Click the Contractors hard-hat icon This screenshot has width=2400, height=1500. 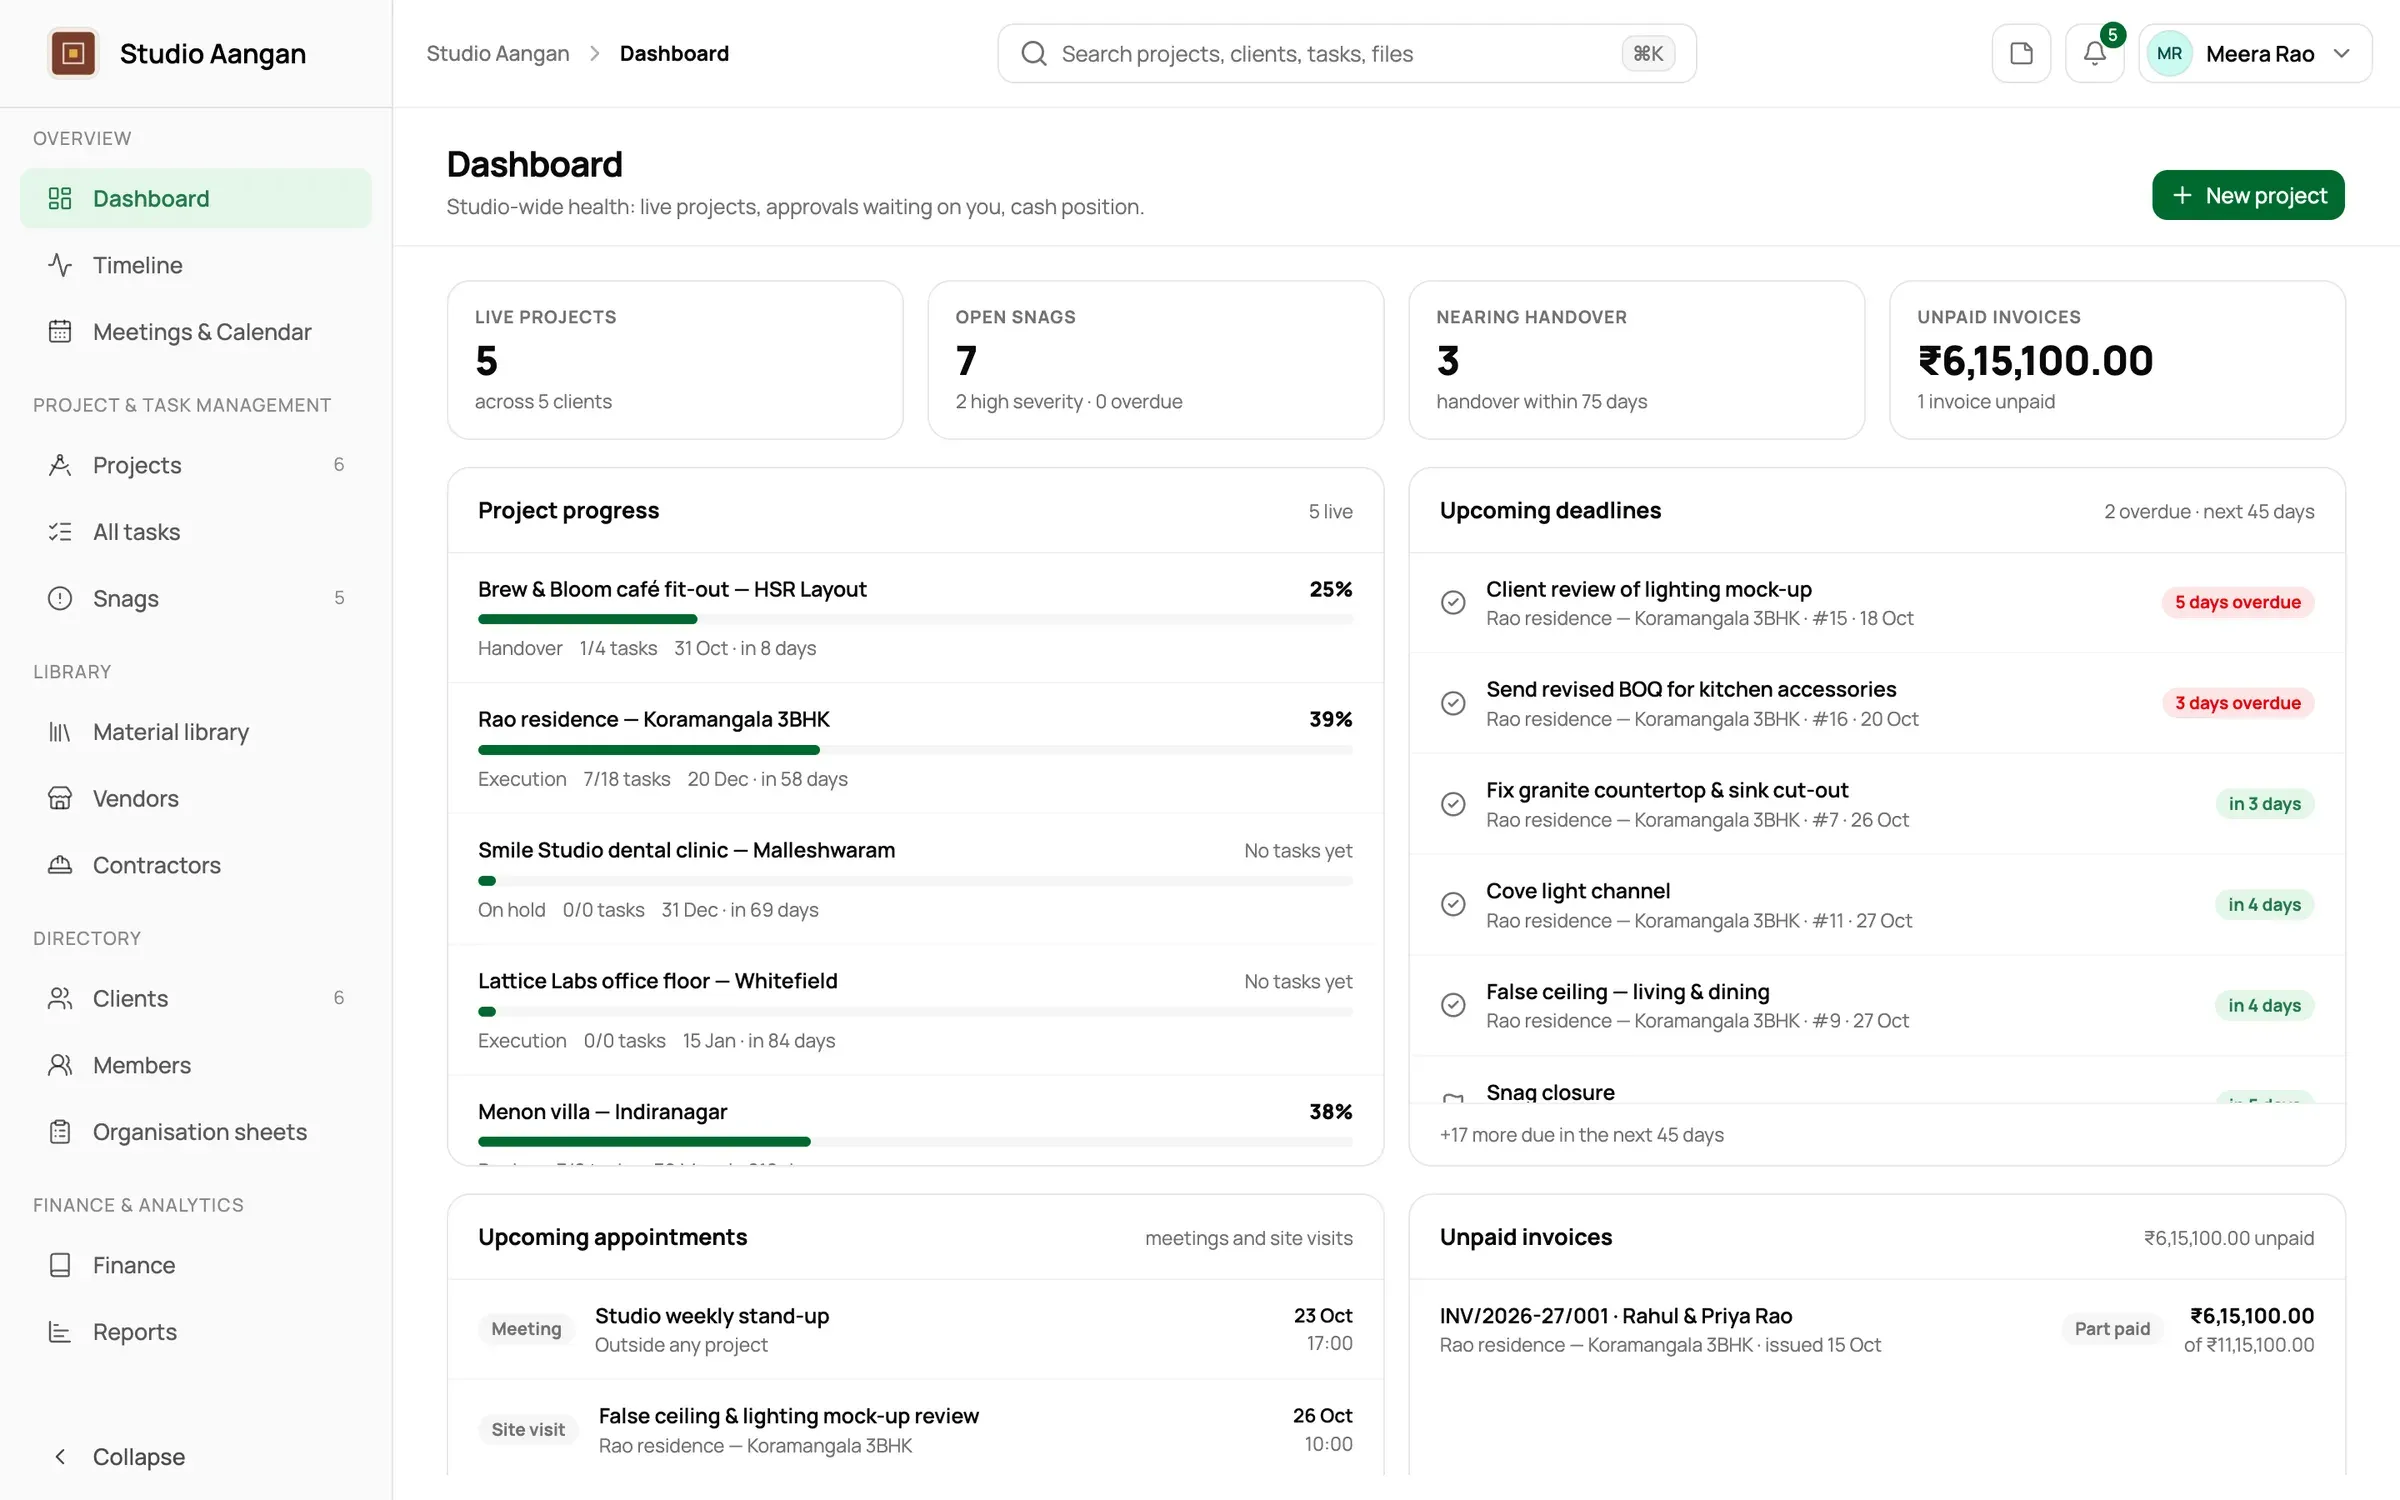point(60,865)
